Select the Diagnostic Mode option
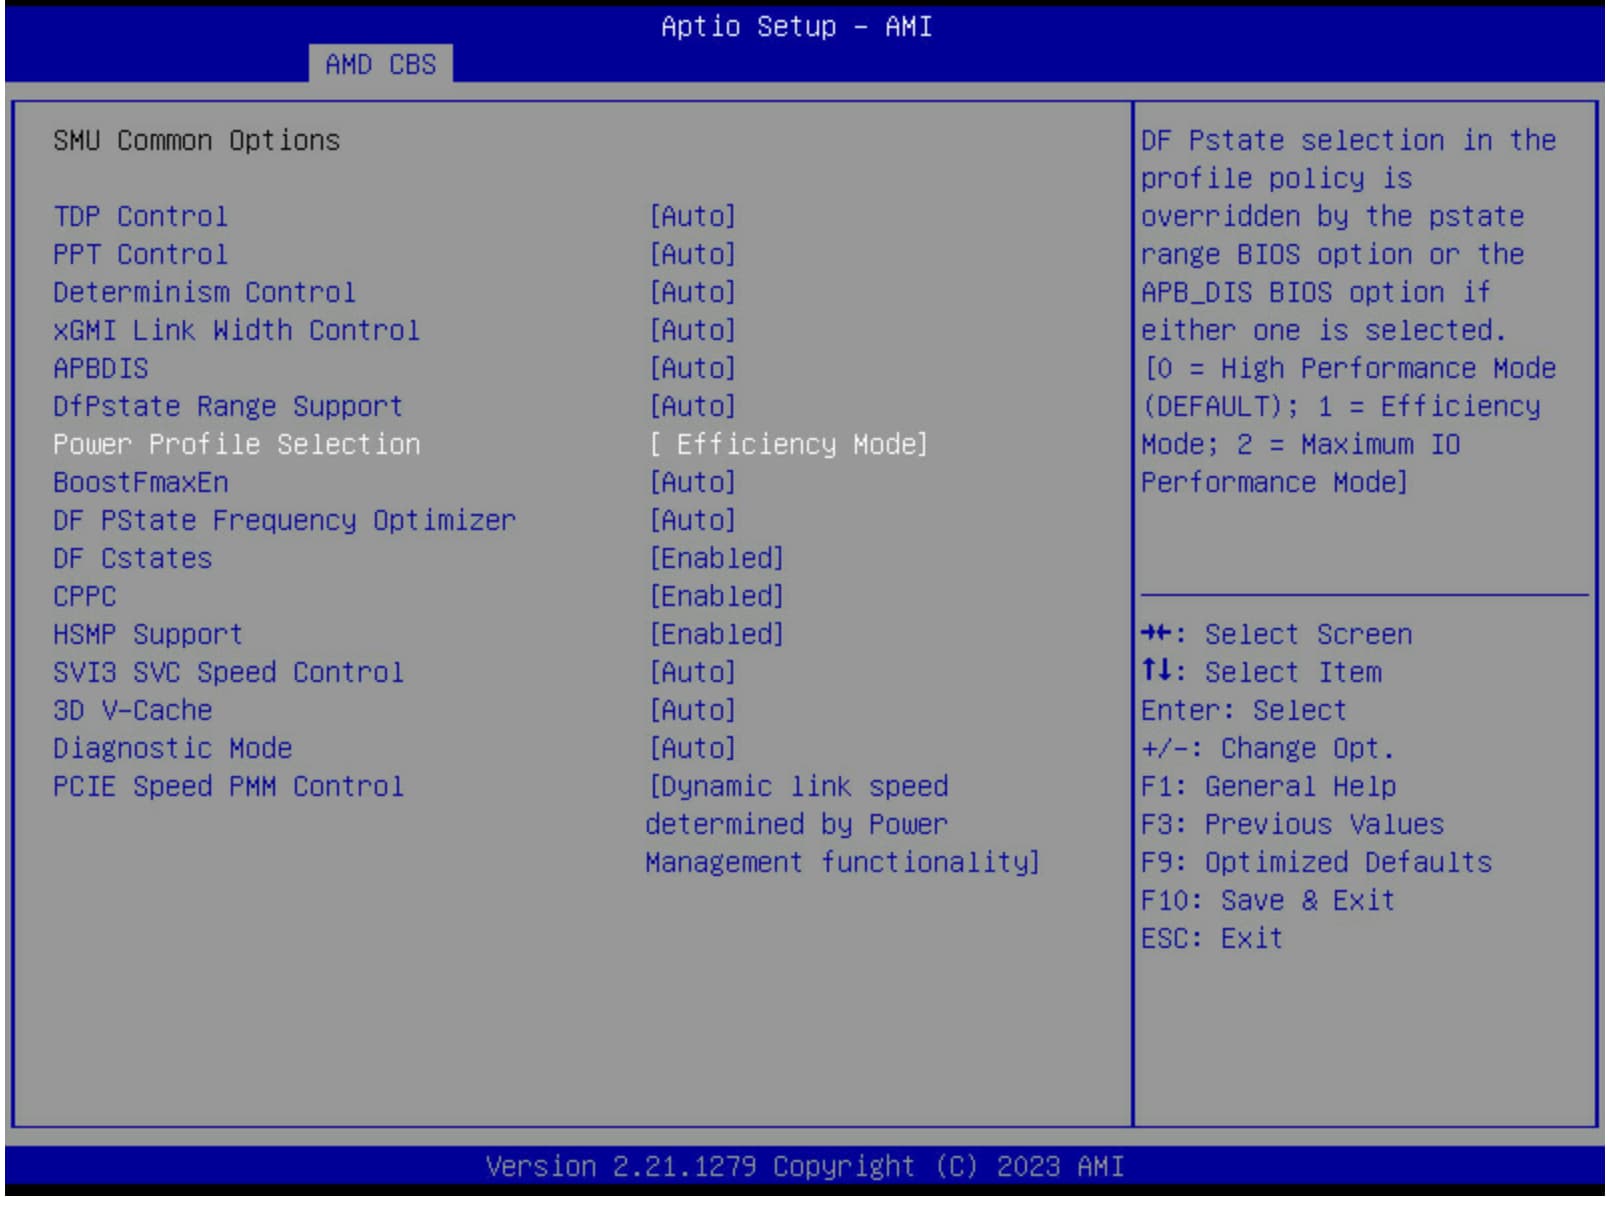 pyautogui.click(x=172, y=749)
